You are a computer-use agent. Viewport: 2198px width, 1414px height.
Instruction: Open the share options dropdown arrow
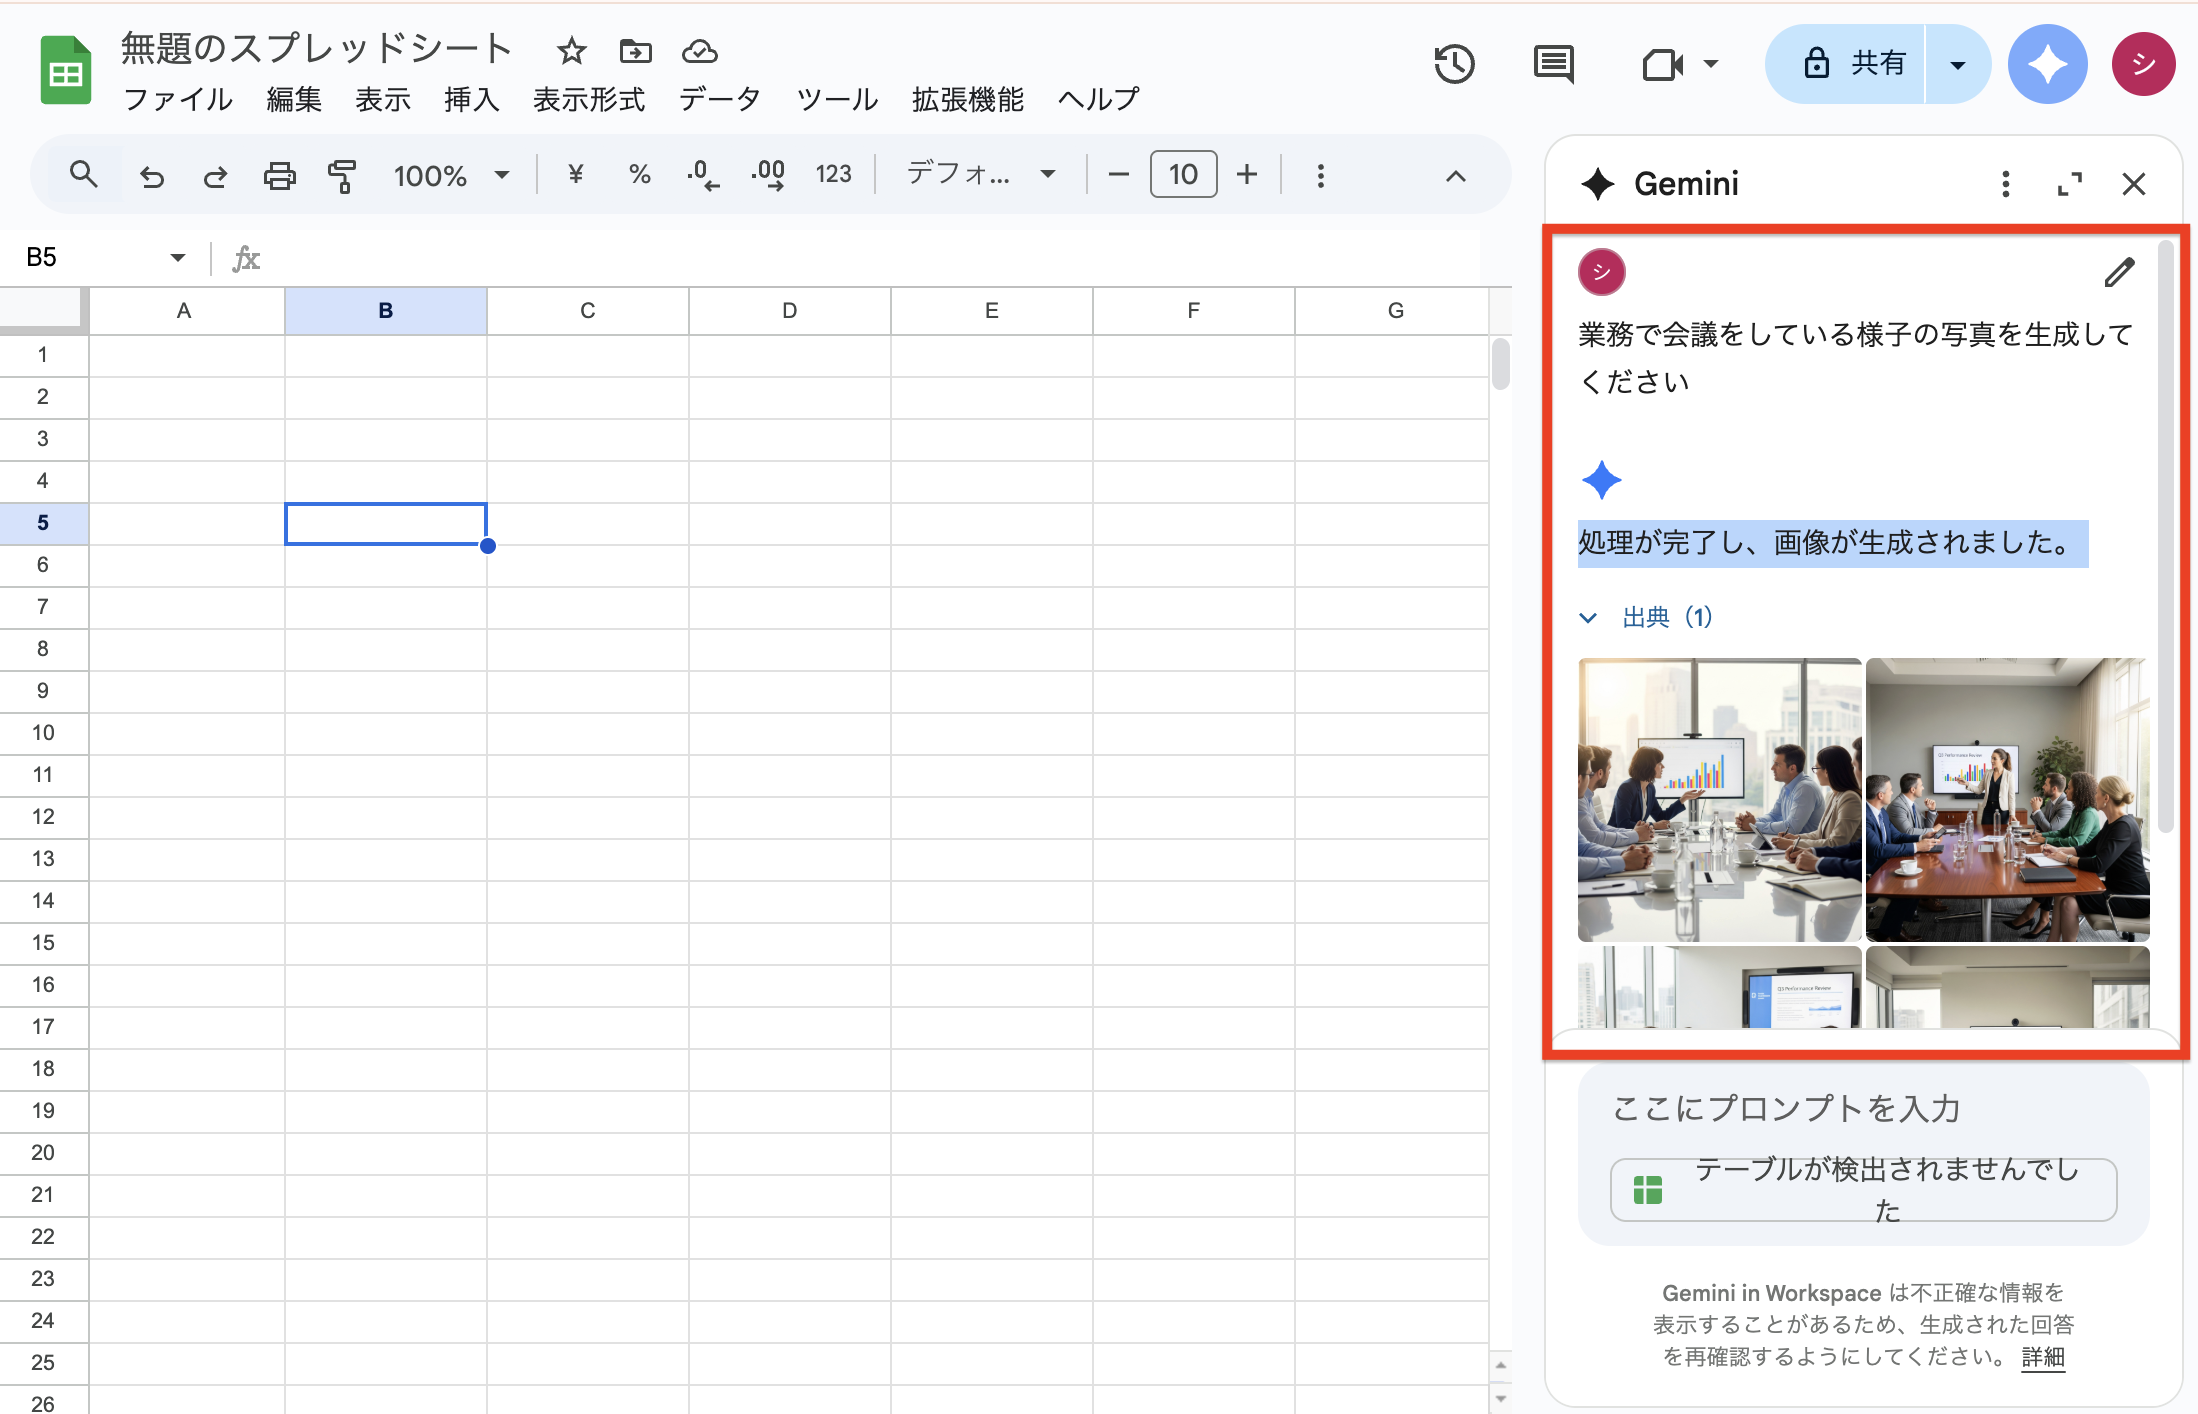tap(1957, 65)
